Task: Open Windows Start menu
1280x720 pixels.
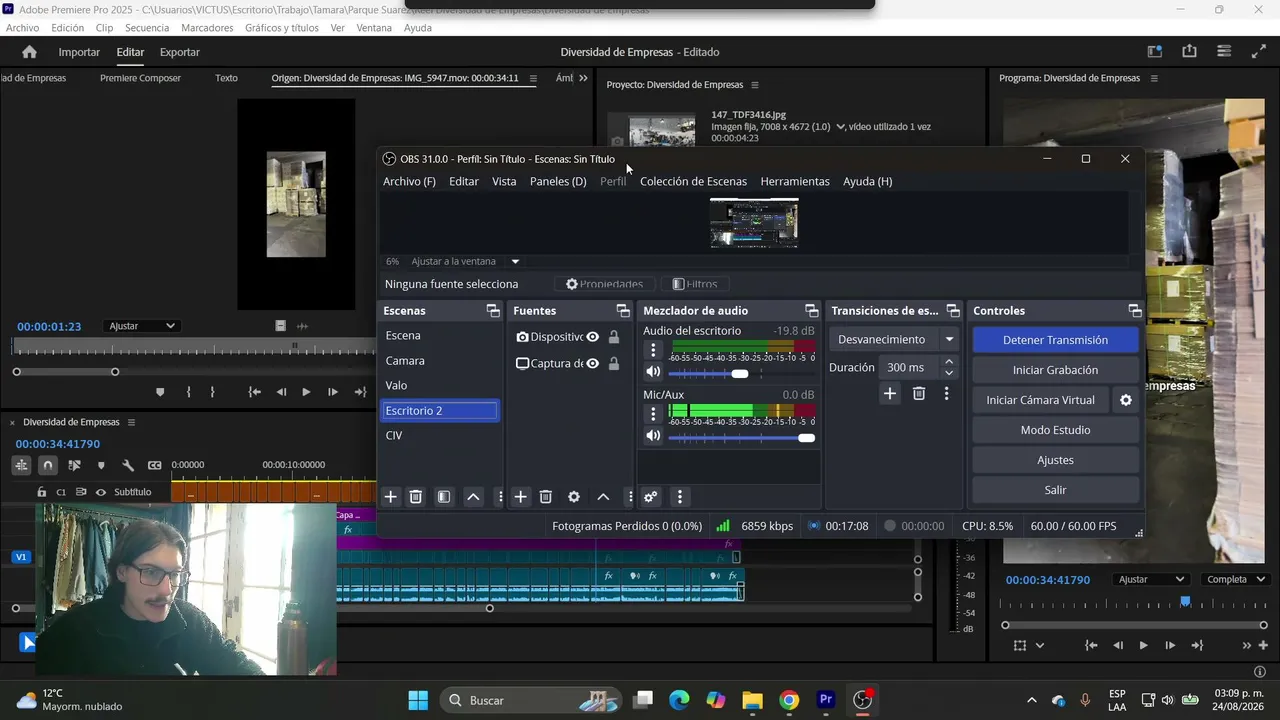Action: 418,700
